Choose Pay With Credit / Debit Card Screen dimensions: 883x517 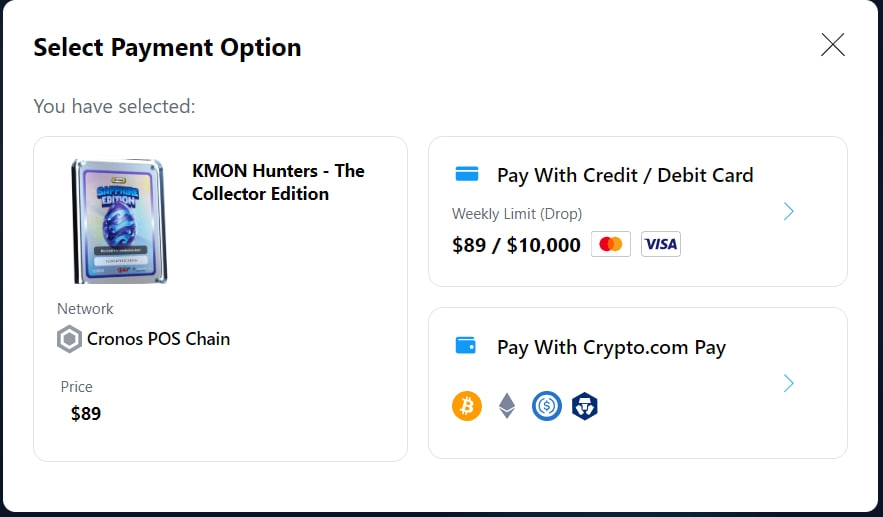[625, 175]
